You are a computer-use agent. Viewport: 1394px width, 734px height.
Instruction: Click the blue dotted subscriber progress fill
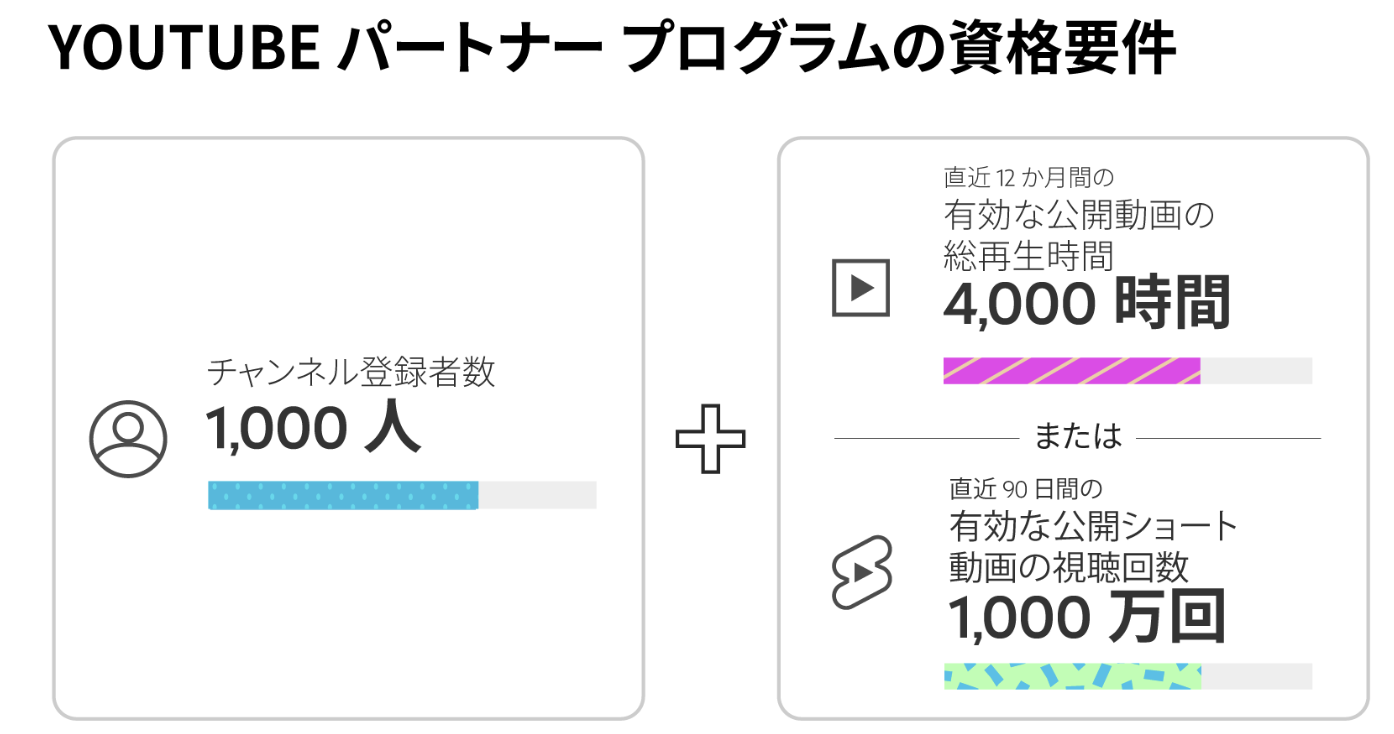[343, 495]
